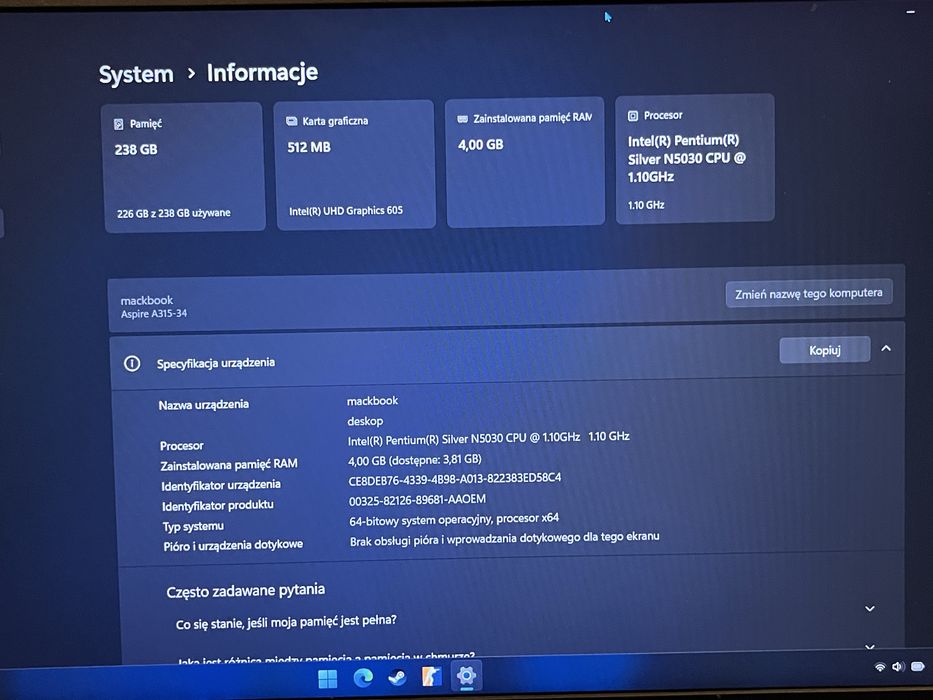Select product ID '00325-82126-89681-AAOEM'
933x700 pixels.
tap(417, 500)
